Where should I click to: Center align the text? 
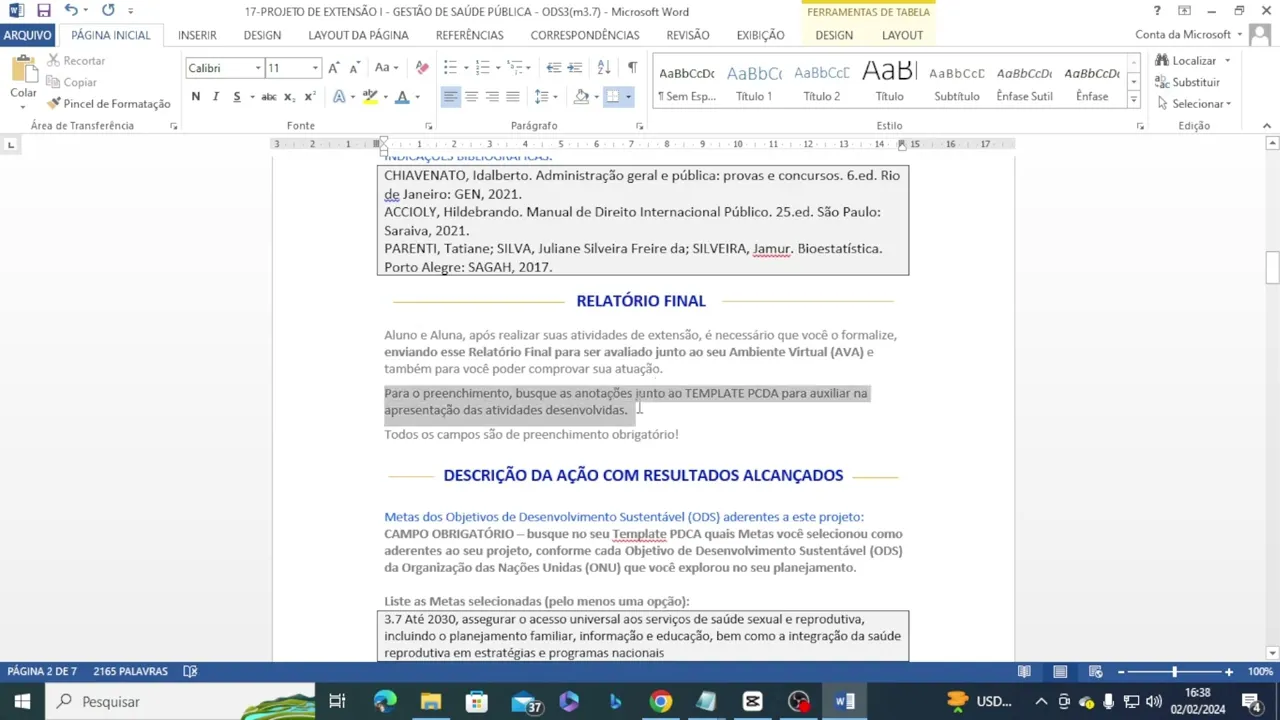pos(471,96)
